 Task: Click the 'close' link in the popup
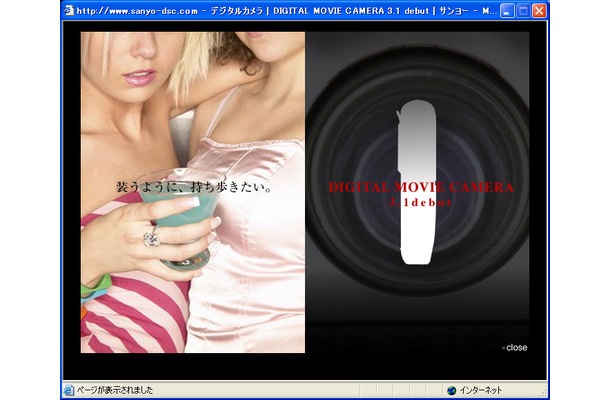point(515,347)
